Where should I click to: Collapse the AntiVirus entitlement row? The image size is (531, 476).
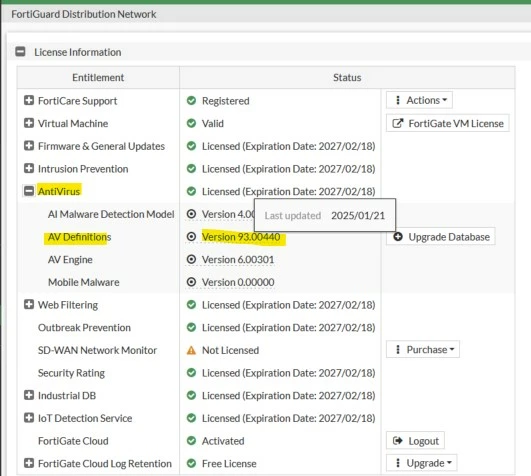click(29, 191)
